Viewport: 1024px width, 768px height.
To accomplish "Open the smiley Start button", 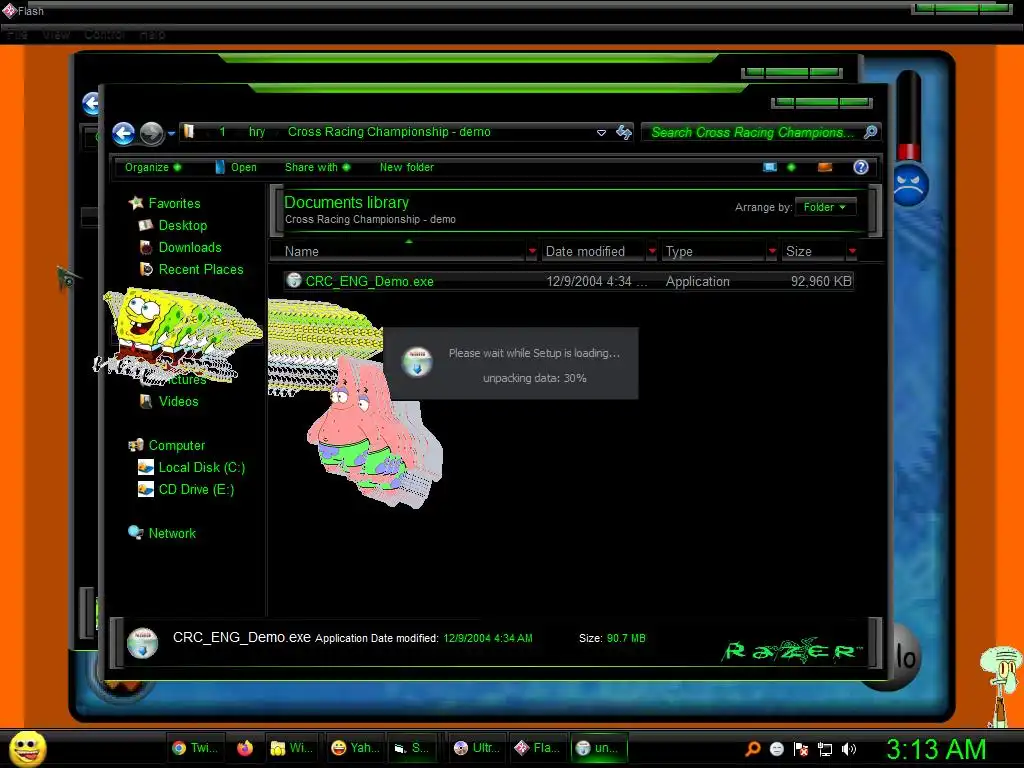I will point(28,749).
